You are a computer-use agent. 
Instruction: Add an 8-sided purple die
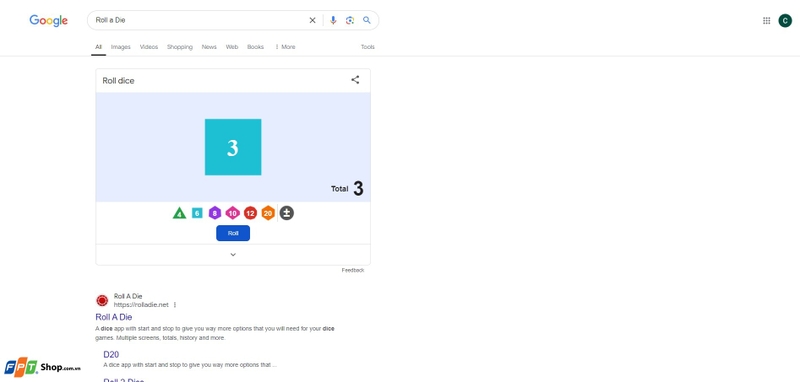215,213
